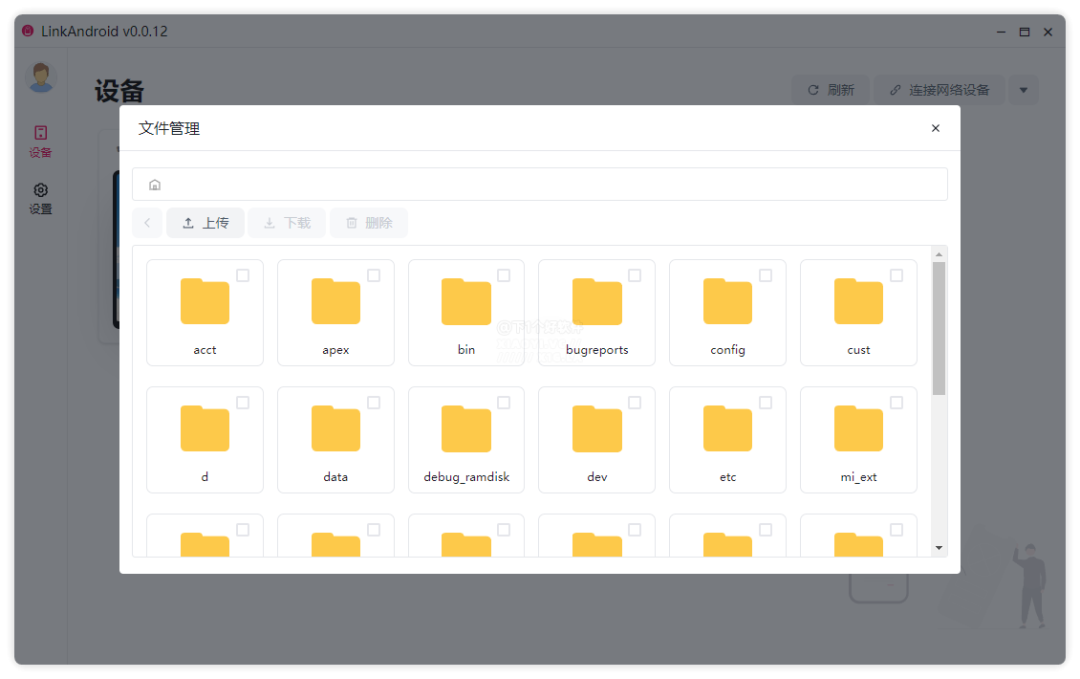
Task: Click the "config" folder label
Action: coord(727,350)
